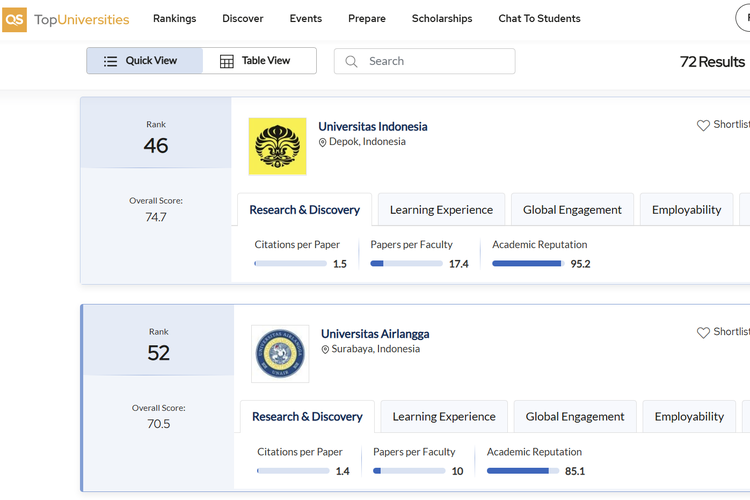Click the search magnifier icon
The width and height of the screenshot is (750, 500).
(351, 61)
